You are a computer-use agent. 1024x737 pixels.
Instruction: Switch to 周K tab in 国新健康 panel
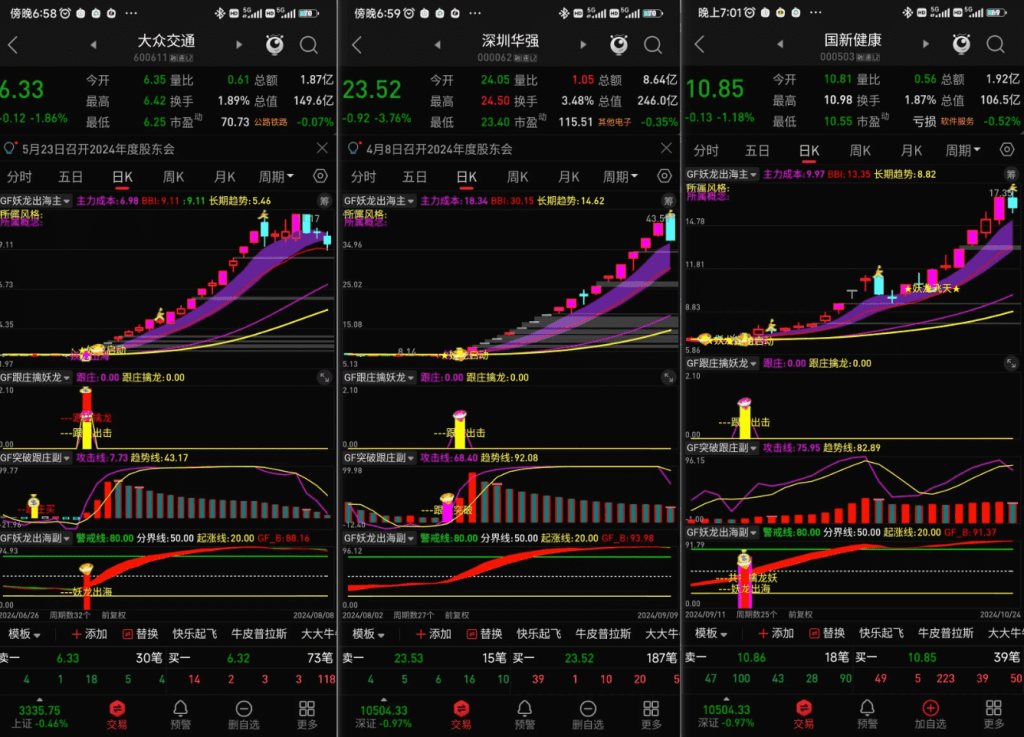860,151
